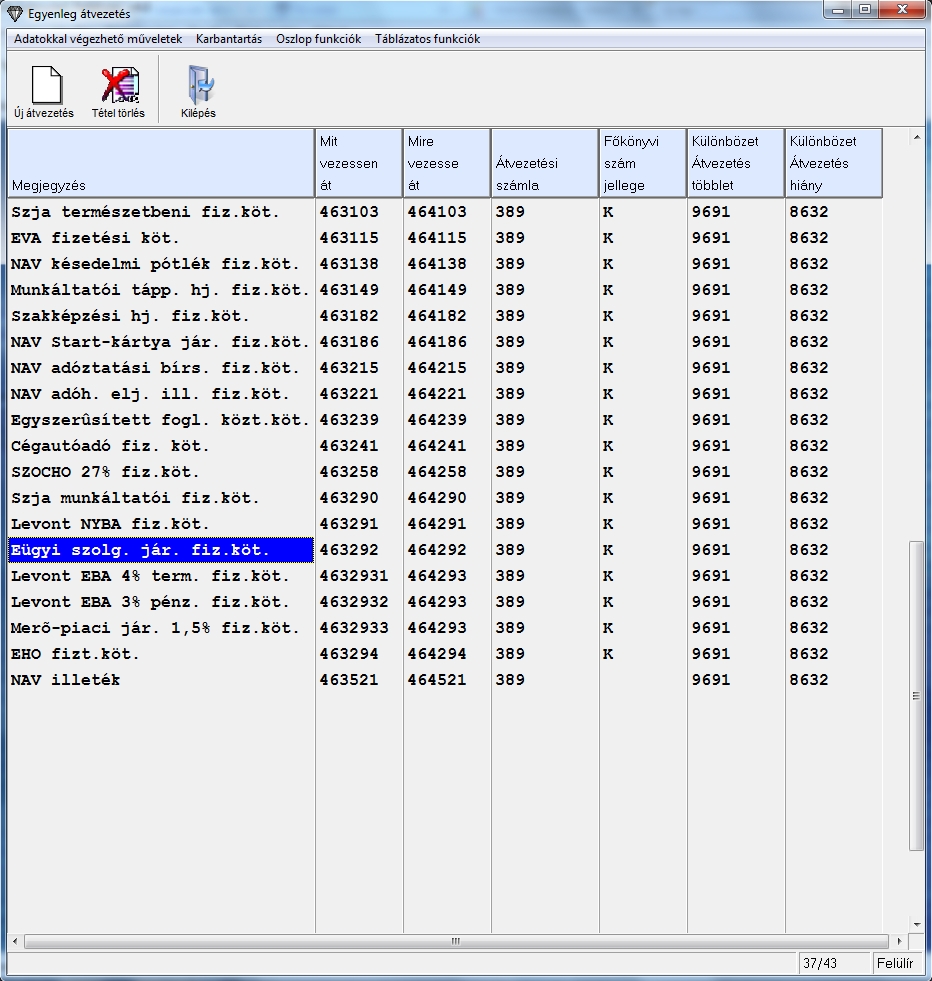Screen dimensions: 932x981
Task: Click the vertical scrollbar up arrow
Action: coord(916,137)
